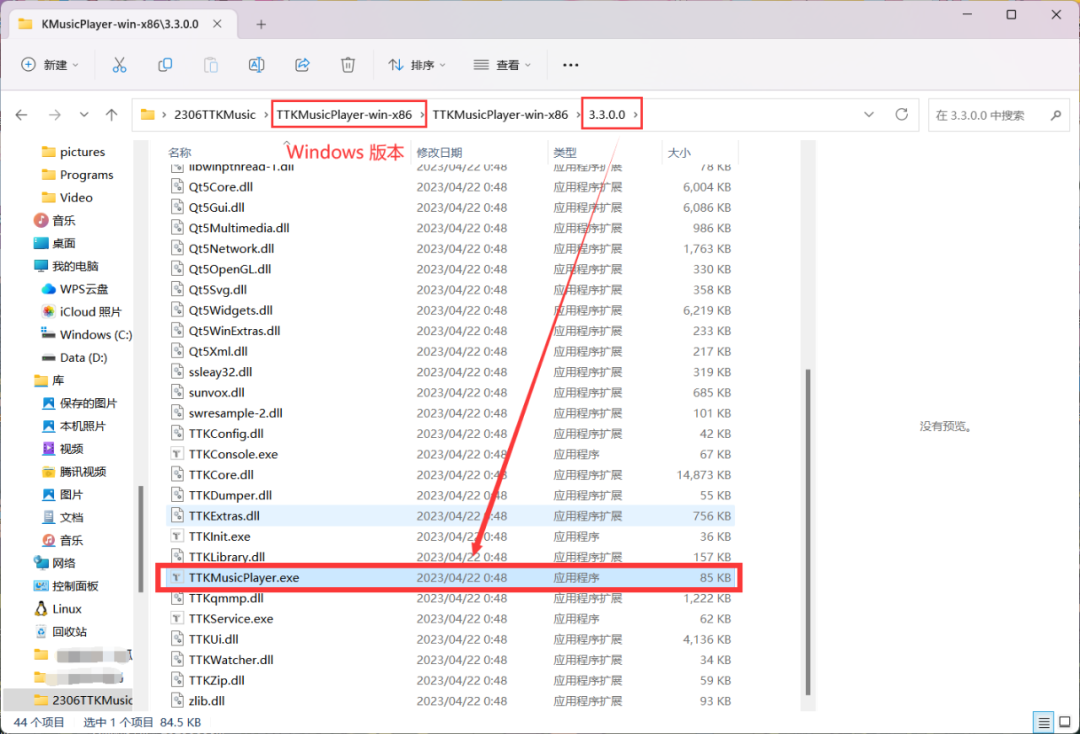Open 回收站 recycle bin in sidebar

tap(60, 631)
